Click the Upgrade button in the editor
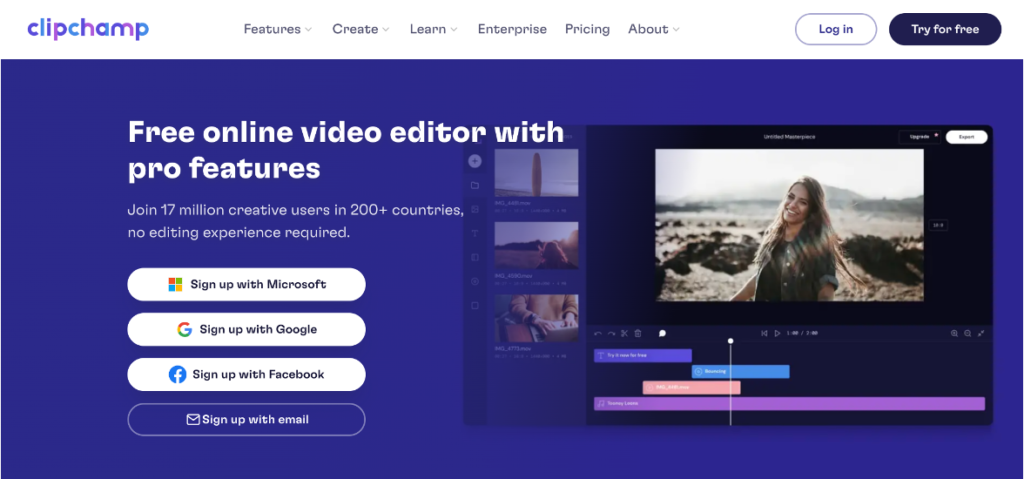1024x479 pixels. (919, 137)
